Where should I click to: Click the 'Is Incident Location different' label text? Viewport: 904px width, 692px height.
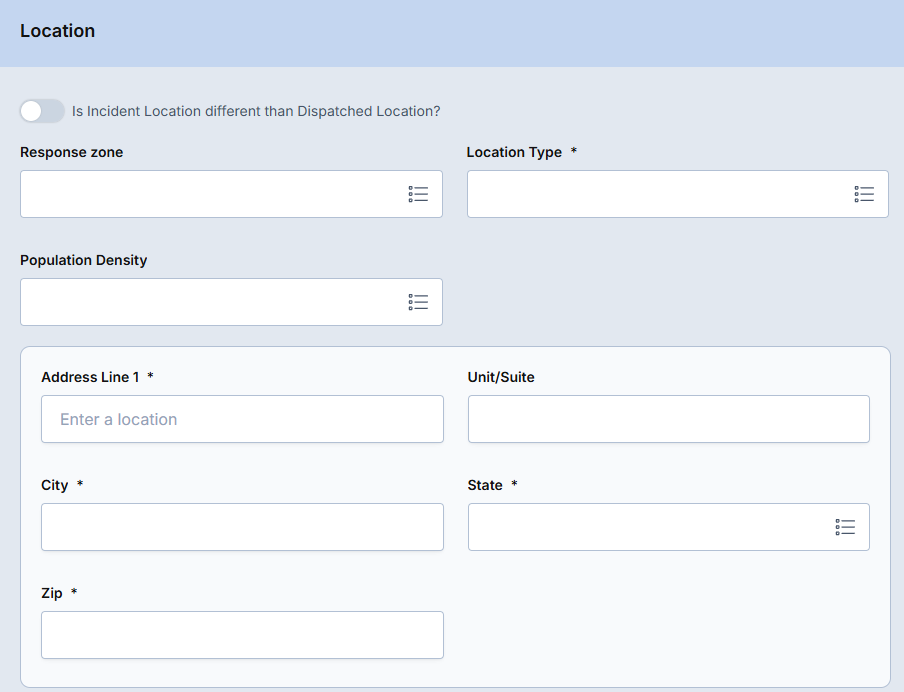point(256,111)
